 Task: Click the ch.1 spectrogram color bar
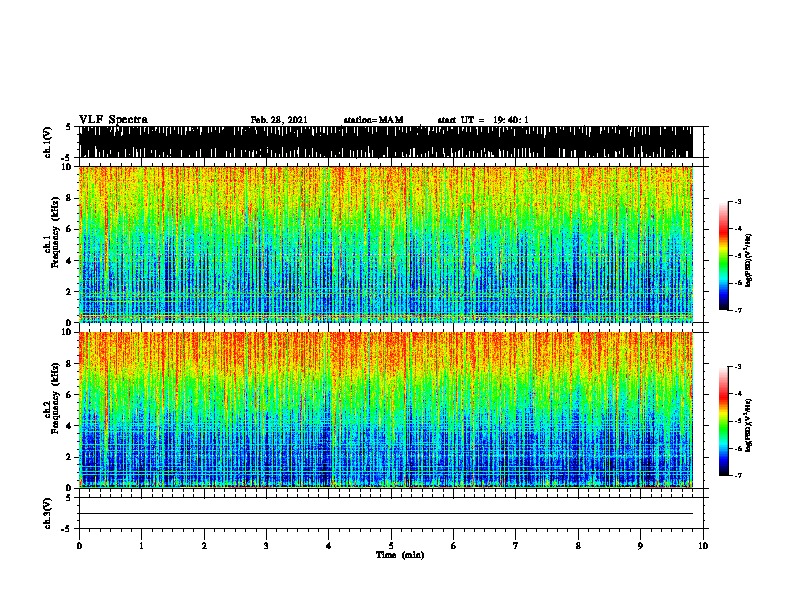tap(724, 256)
